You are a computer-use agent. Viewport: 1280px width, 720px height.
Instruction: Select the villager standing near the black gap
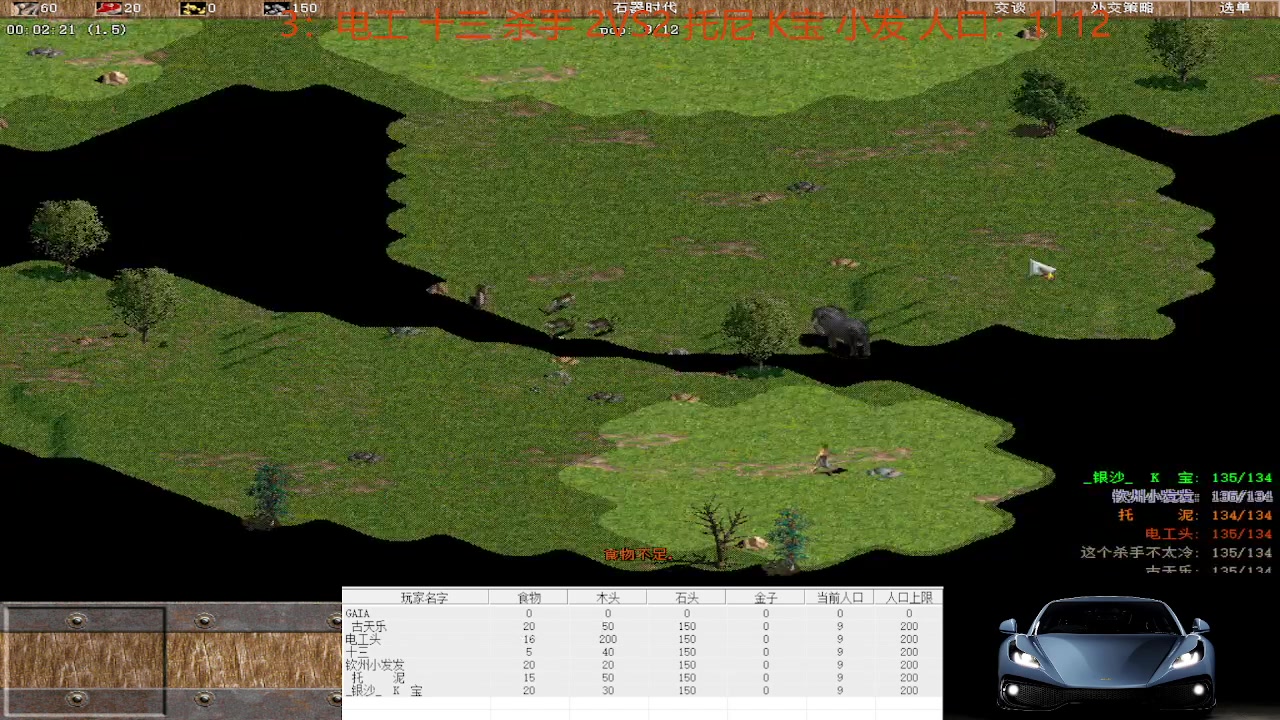(x=481, y=296)
